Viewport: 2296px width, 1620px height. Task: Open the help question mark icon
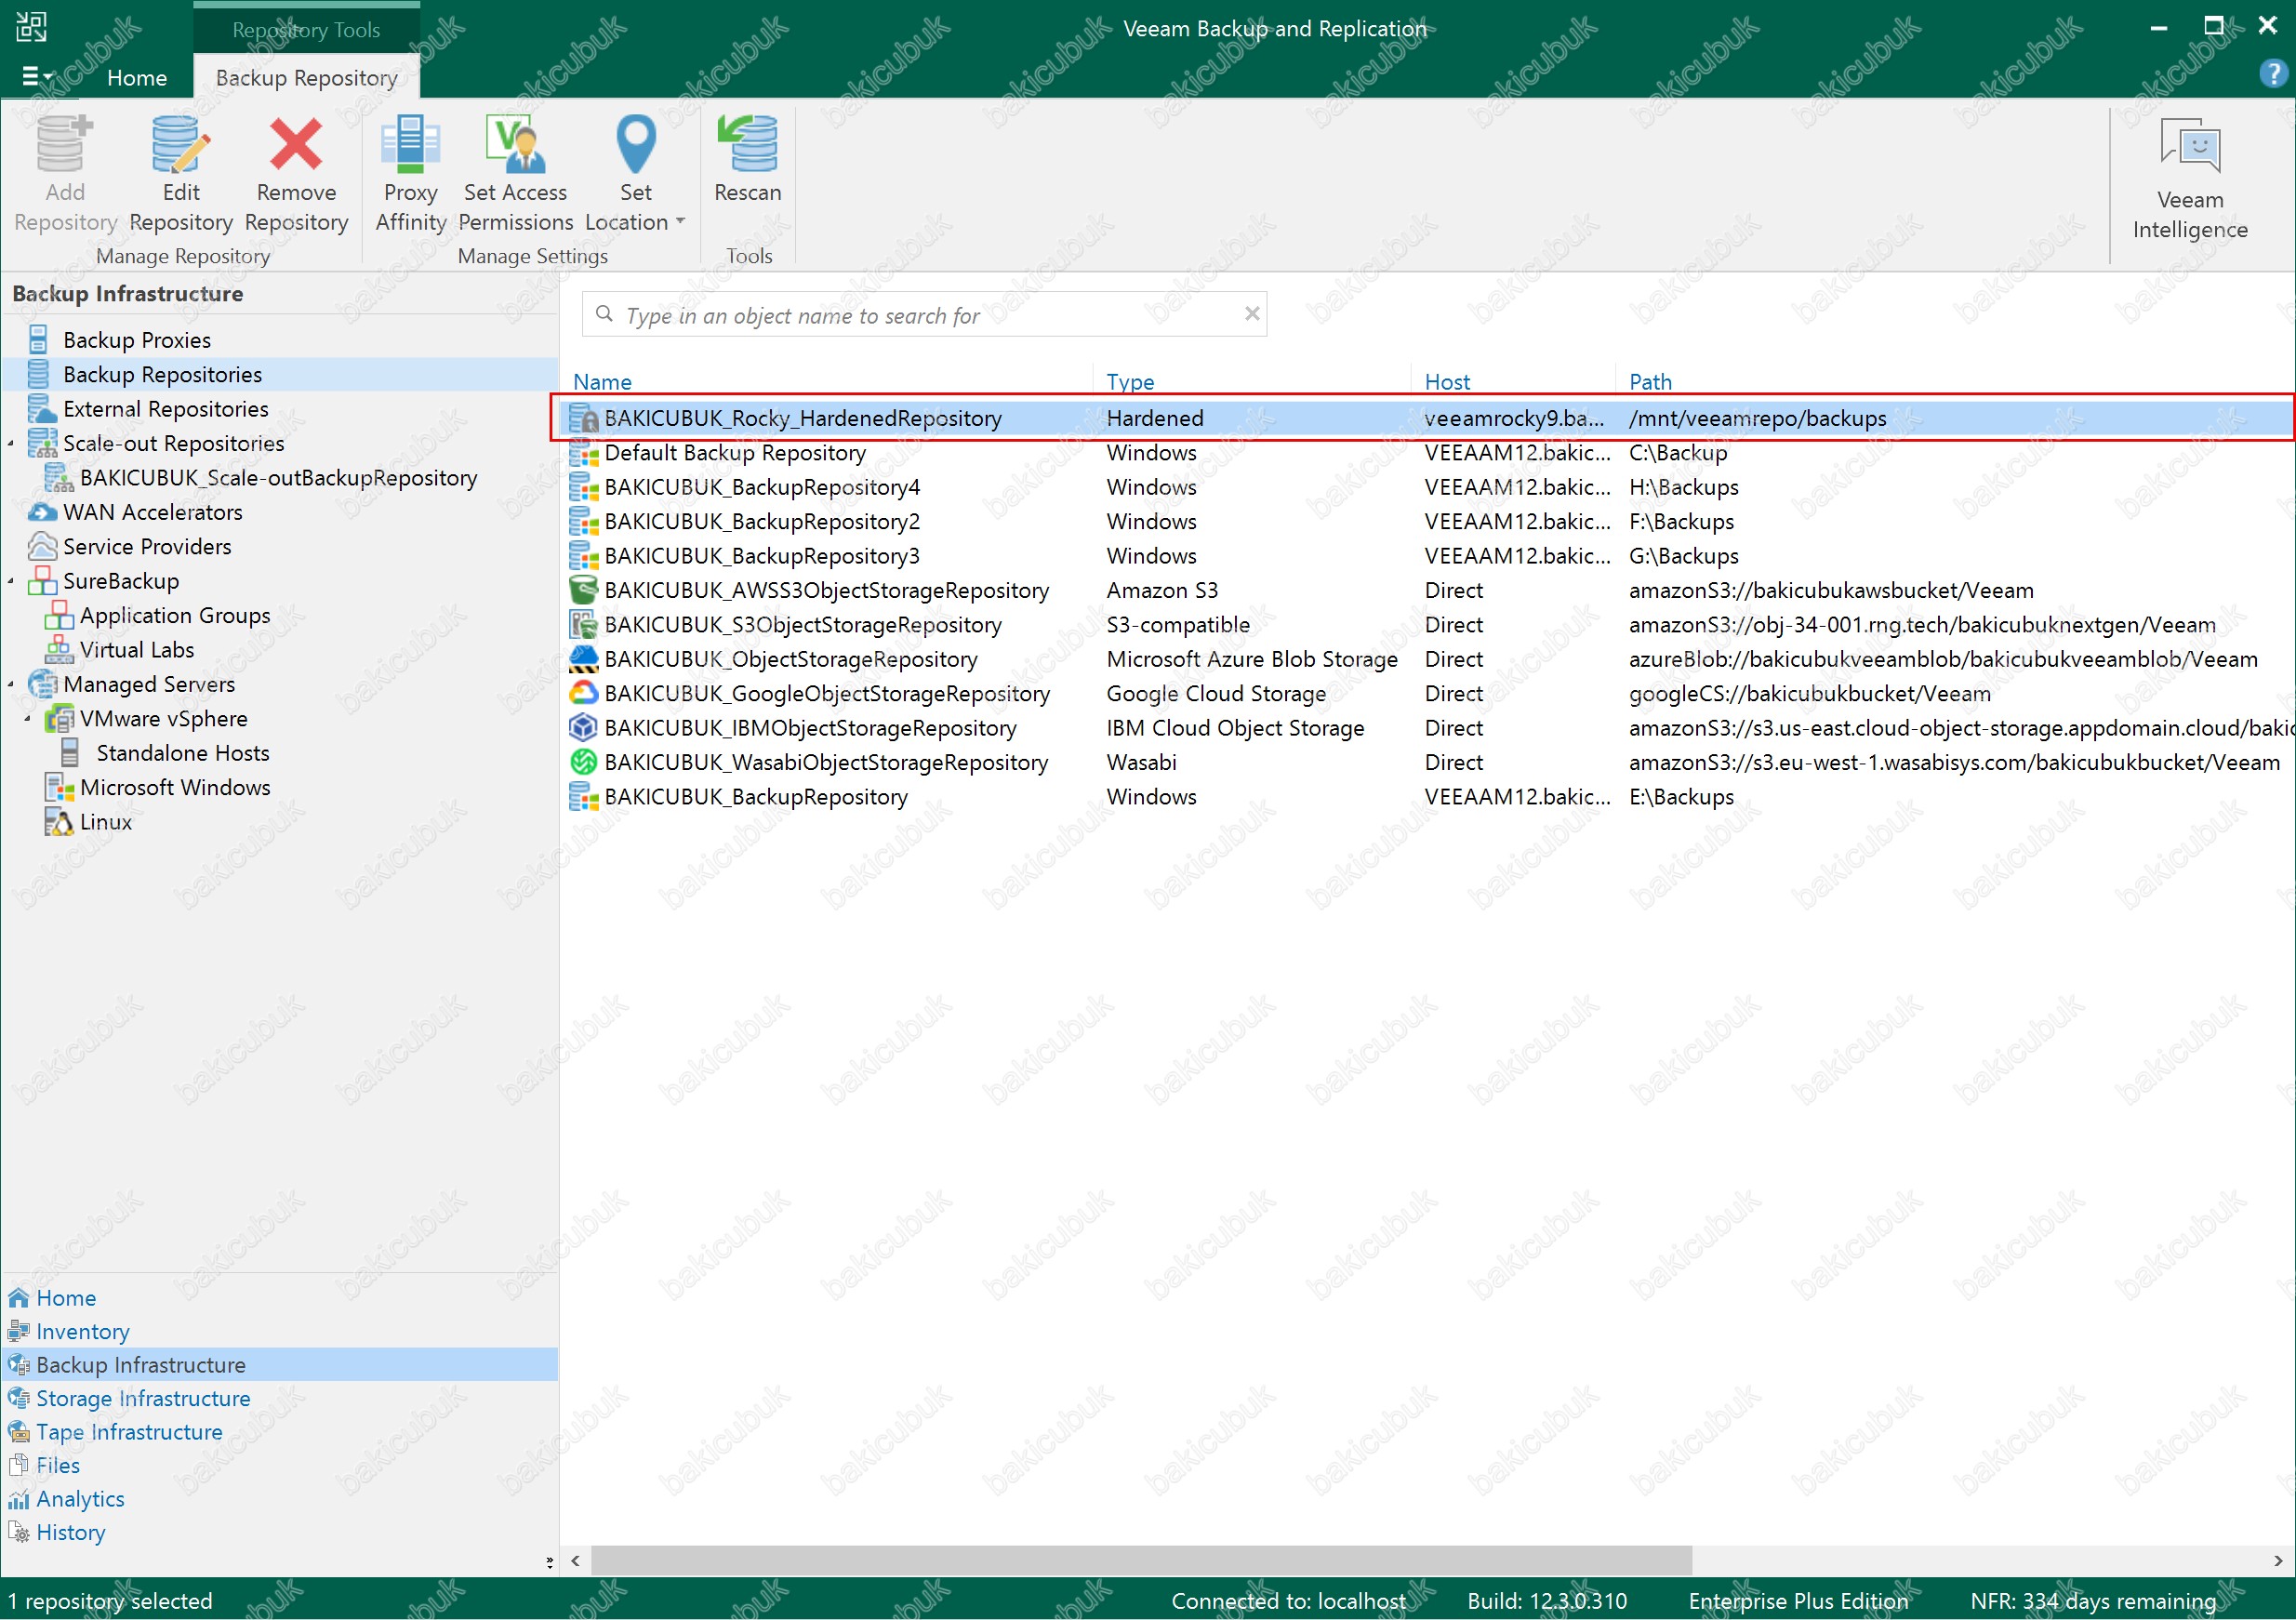pyautogui.click(x=2272, y=74)
